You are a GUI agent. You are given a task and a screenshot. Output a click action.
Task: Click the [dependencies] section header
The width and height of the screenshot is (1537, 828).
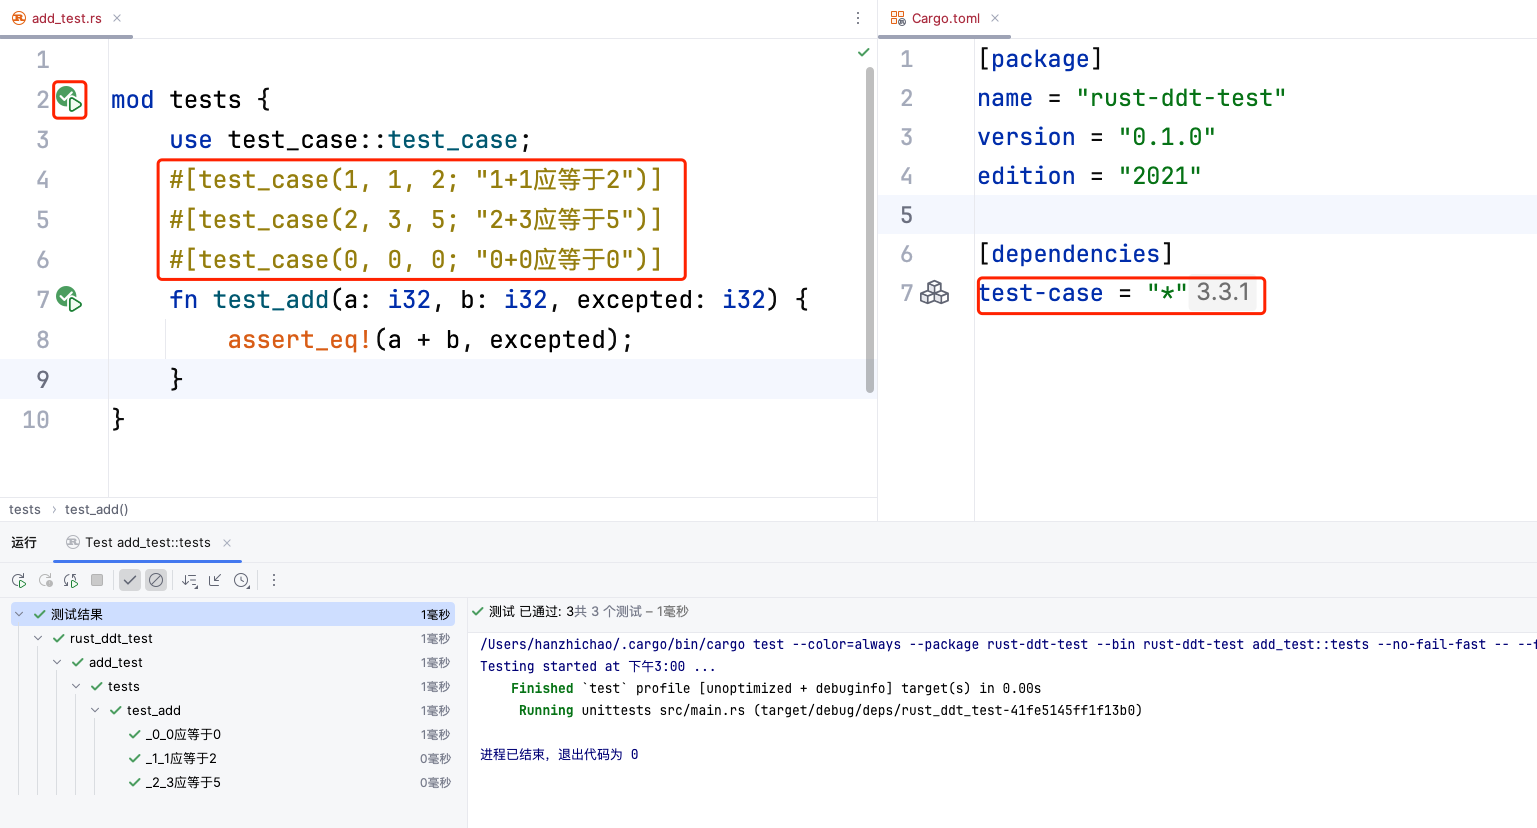tap(1075, 254)
